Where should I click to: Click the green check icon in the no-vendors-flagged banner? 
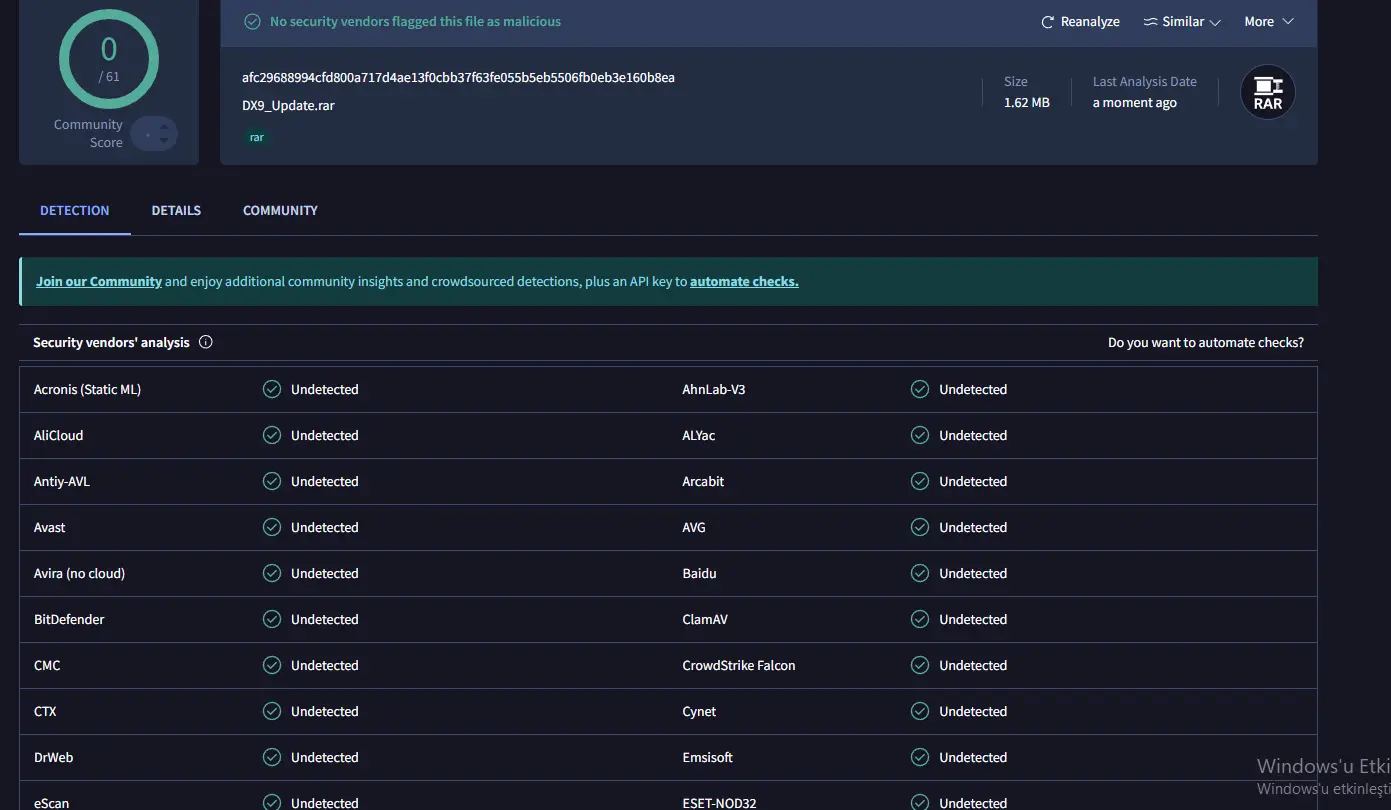(252, 22)
